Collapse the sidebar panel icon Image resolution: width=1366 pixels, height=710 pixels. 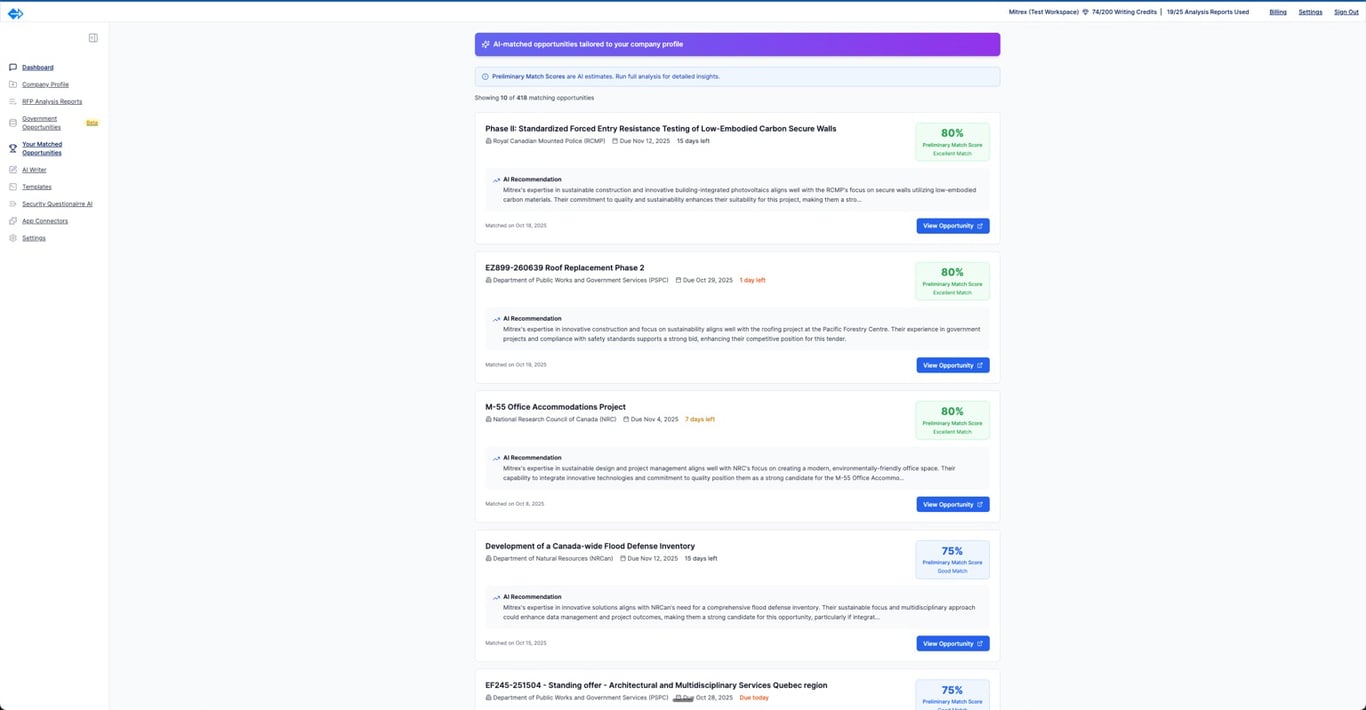point(93,38)
